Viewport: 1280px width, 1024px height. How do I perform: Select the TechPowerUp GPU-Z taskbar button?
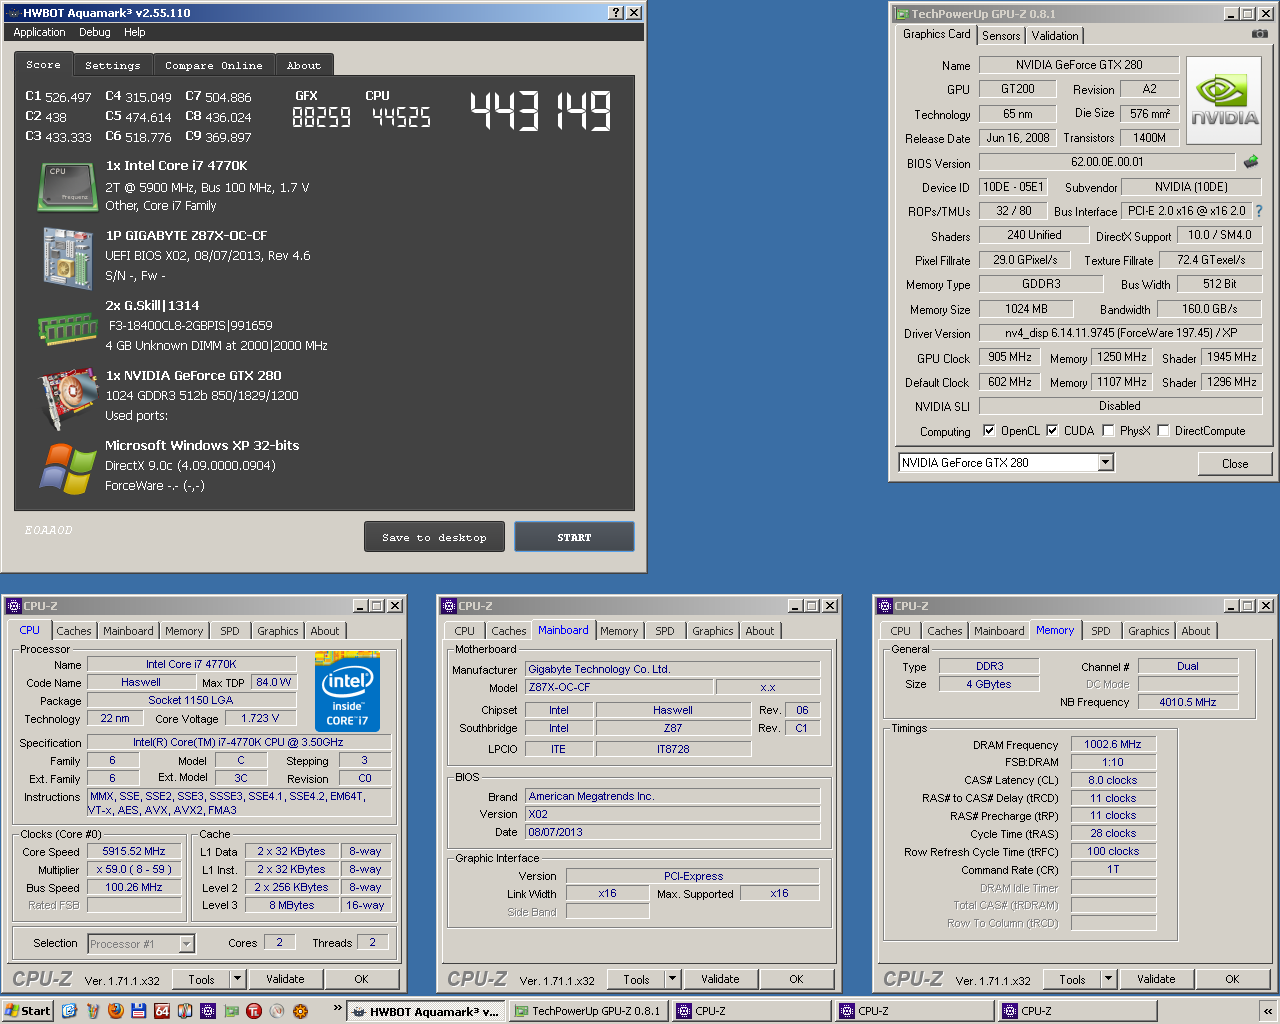(x=588, y=1011)
